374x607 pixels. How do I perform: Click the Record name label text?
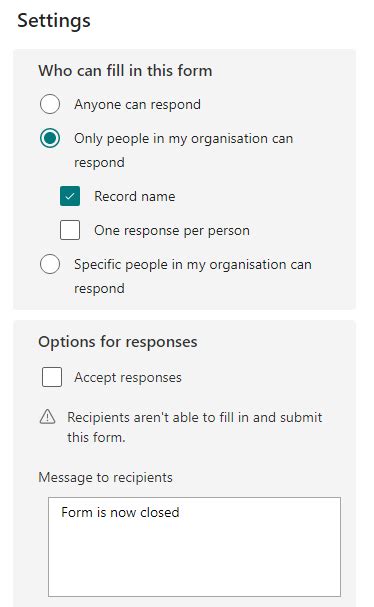pyautogui.click(x=135, y=196)
